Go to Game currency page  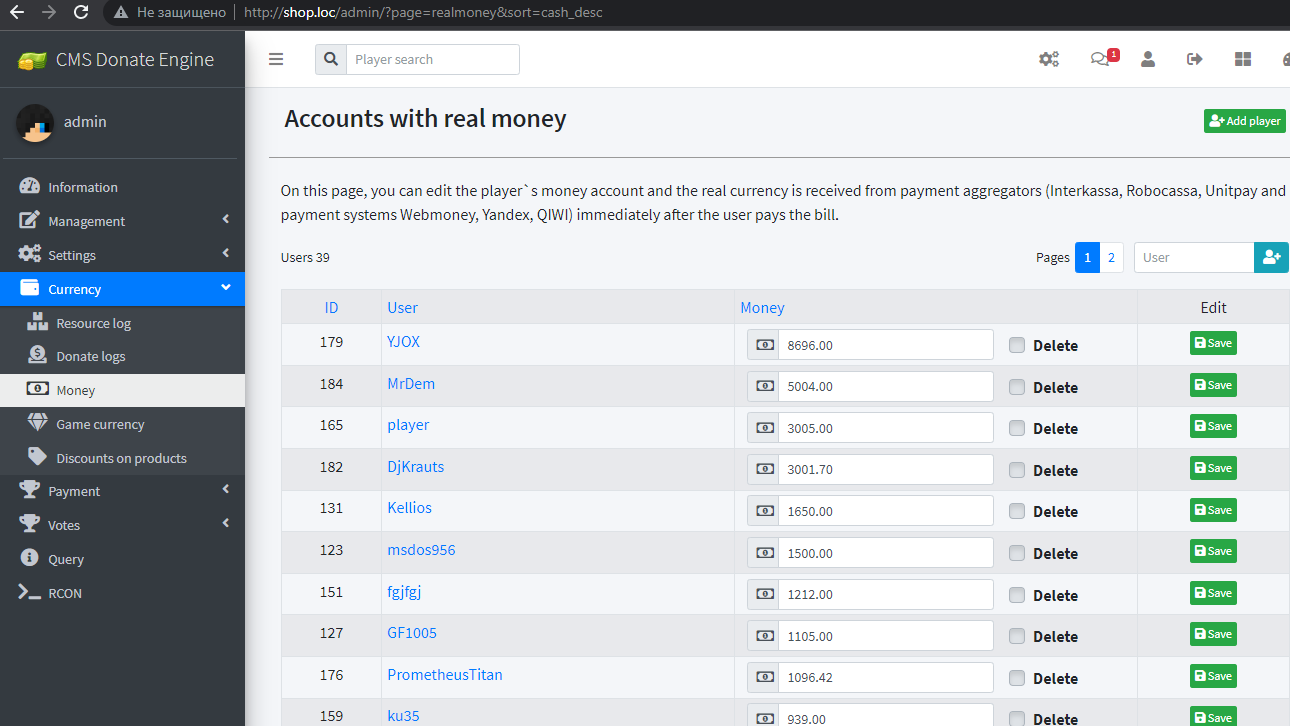tap(100, 424)
